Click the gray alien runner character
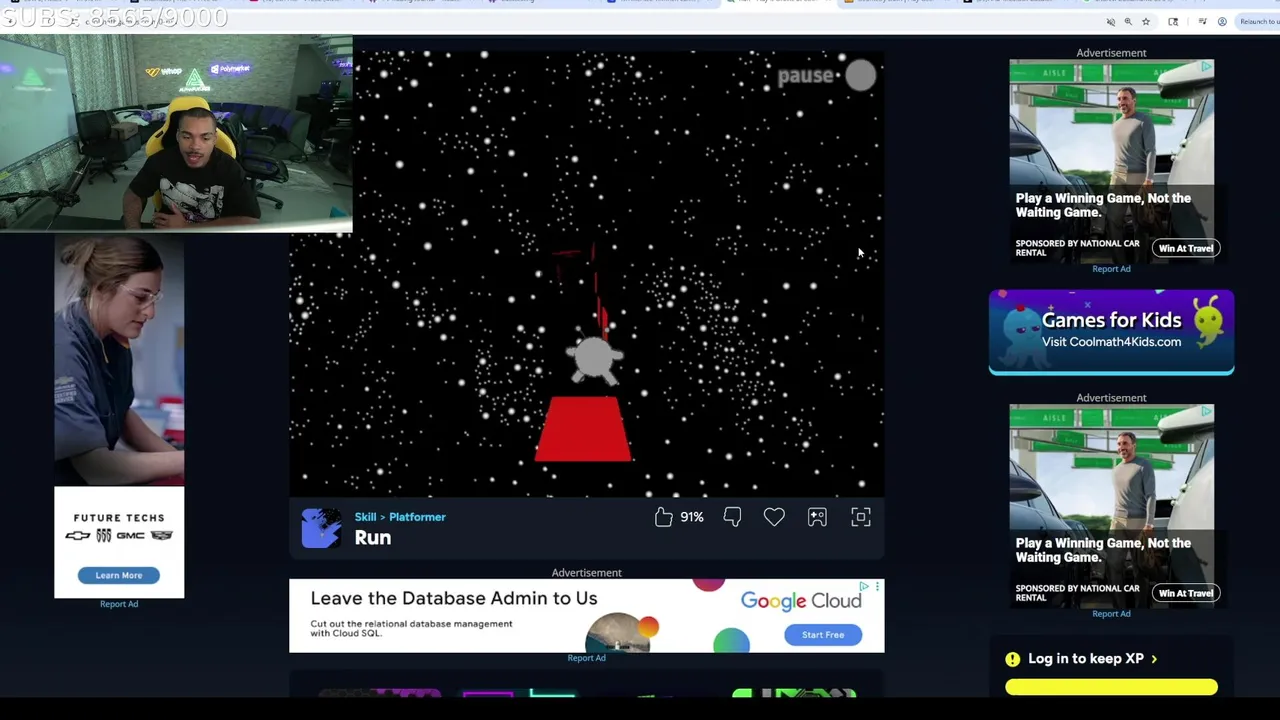This screenshot has width=1280, height=720. (x=595, y=359)
